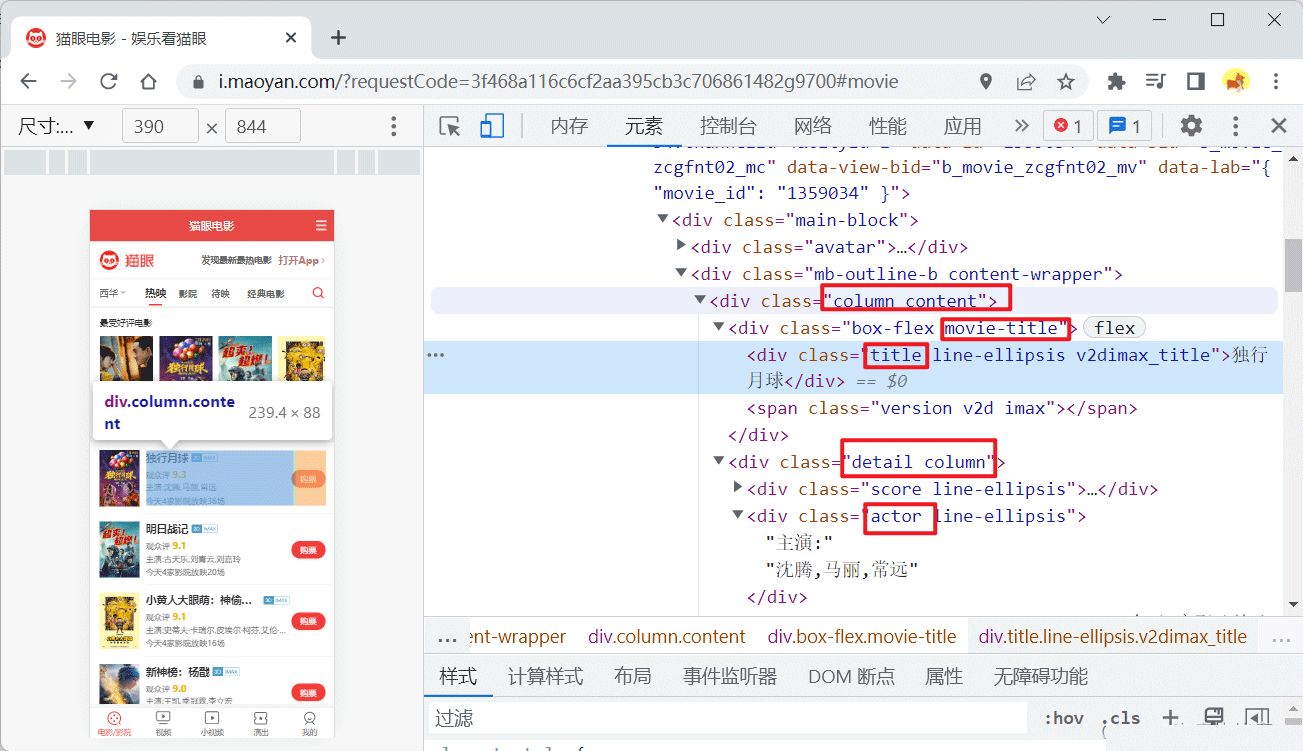The image size is (1303, 751).
Task: Open the device dimensions dropdown
Action: (56, 126)
